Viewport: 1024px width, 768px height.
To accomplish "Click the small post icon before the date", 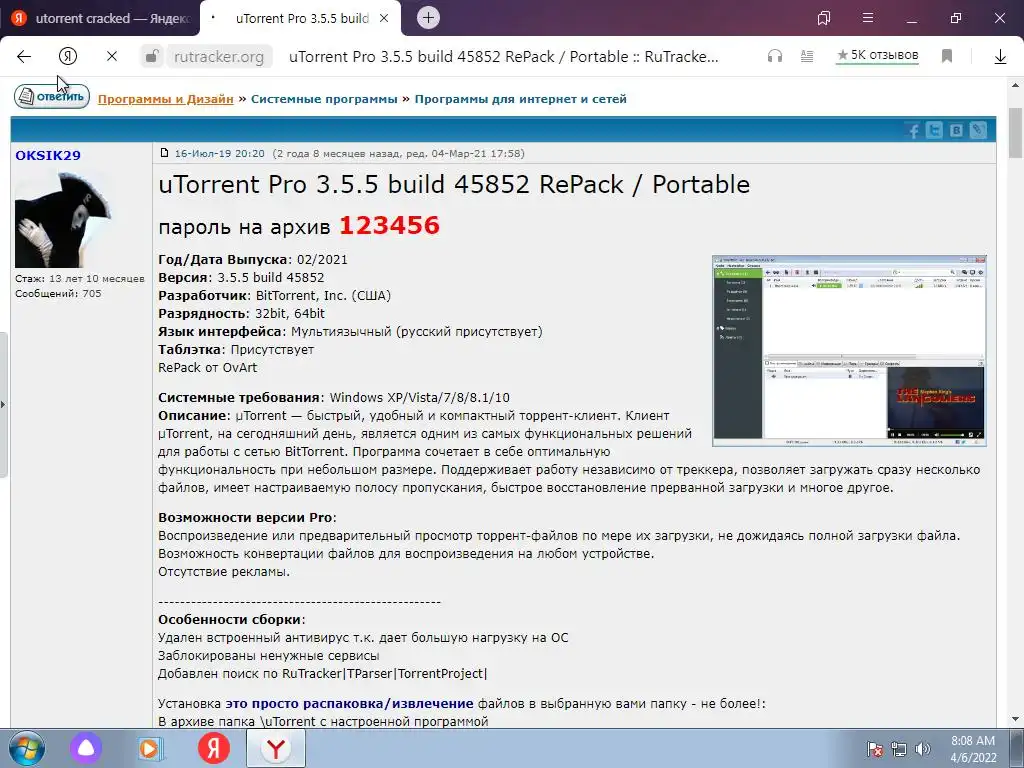I will pos(165,153).
